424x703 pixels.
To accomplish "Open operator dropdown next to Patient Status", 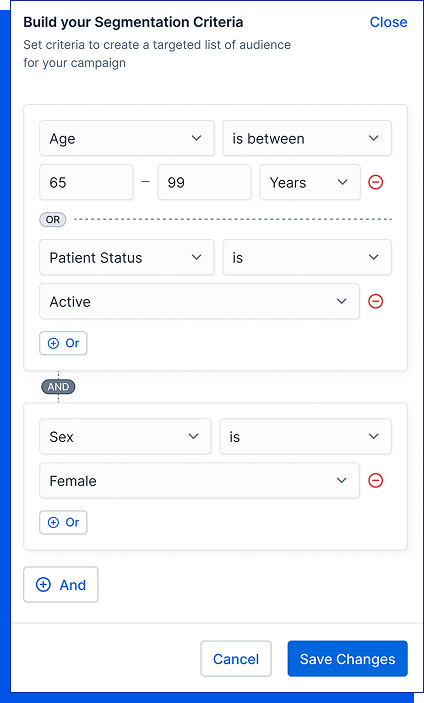I will pos(307,257).
